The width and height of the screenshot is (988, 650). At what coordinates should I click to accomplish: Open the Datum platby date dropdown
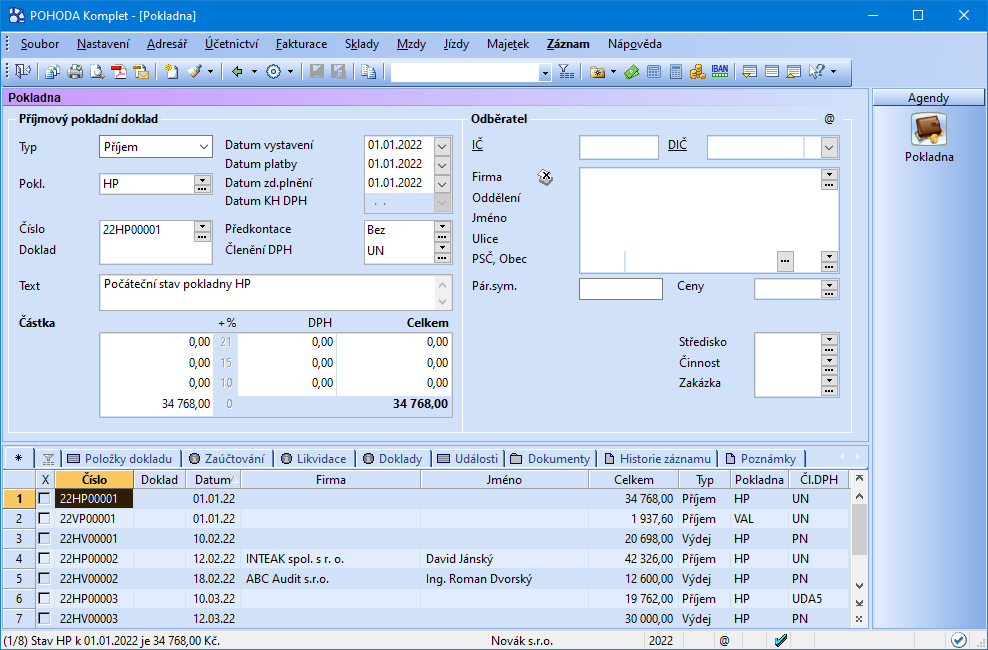(x=442, y=165)
